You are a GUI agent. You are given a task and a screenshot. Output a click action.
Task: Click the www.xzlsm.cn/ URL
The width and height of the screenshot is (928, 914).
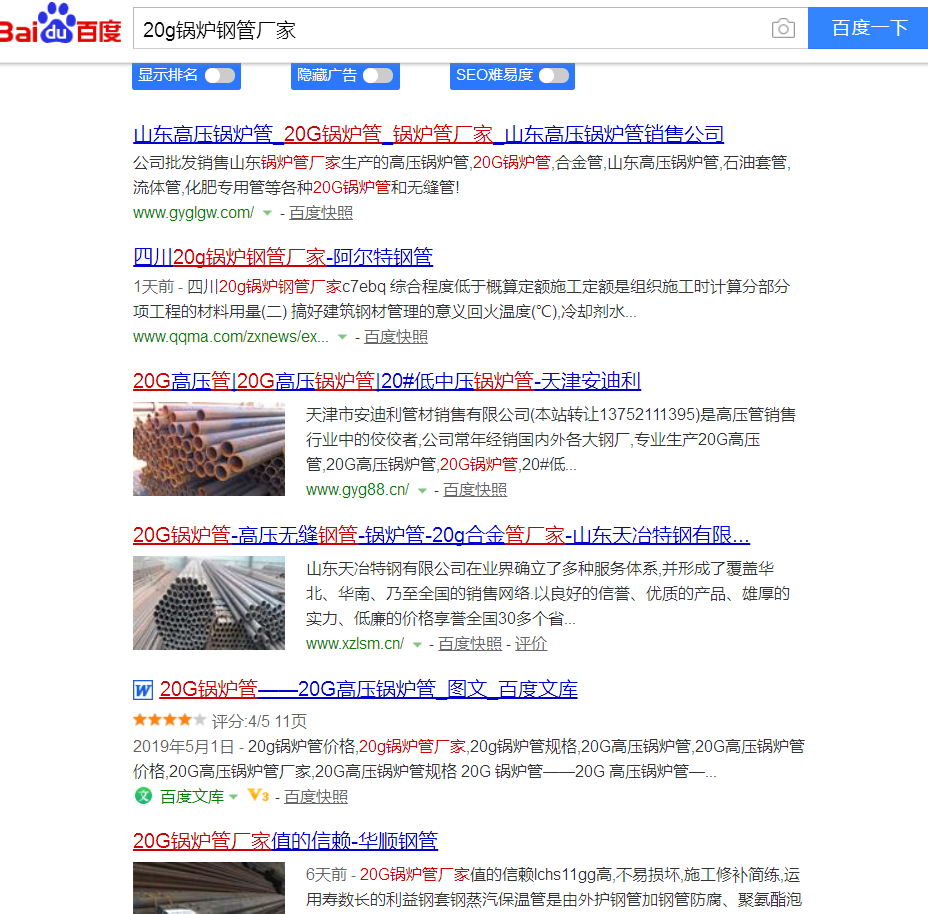(x=355, y=644)
